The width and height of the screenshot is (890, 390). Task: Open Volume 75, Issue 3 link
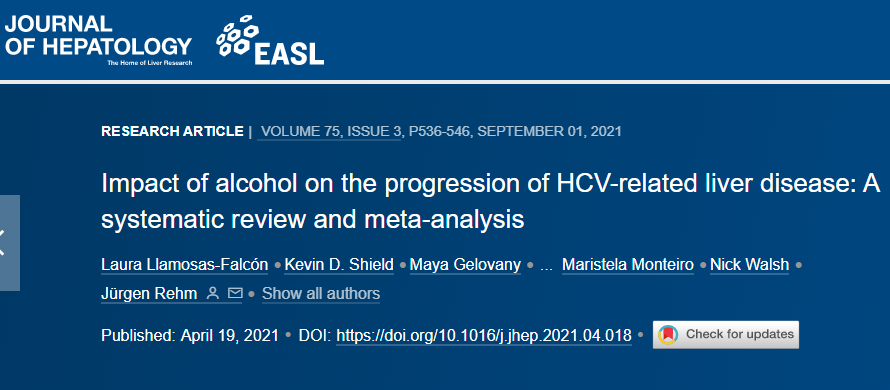coord(329,132)
